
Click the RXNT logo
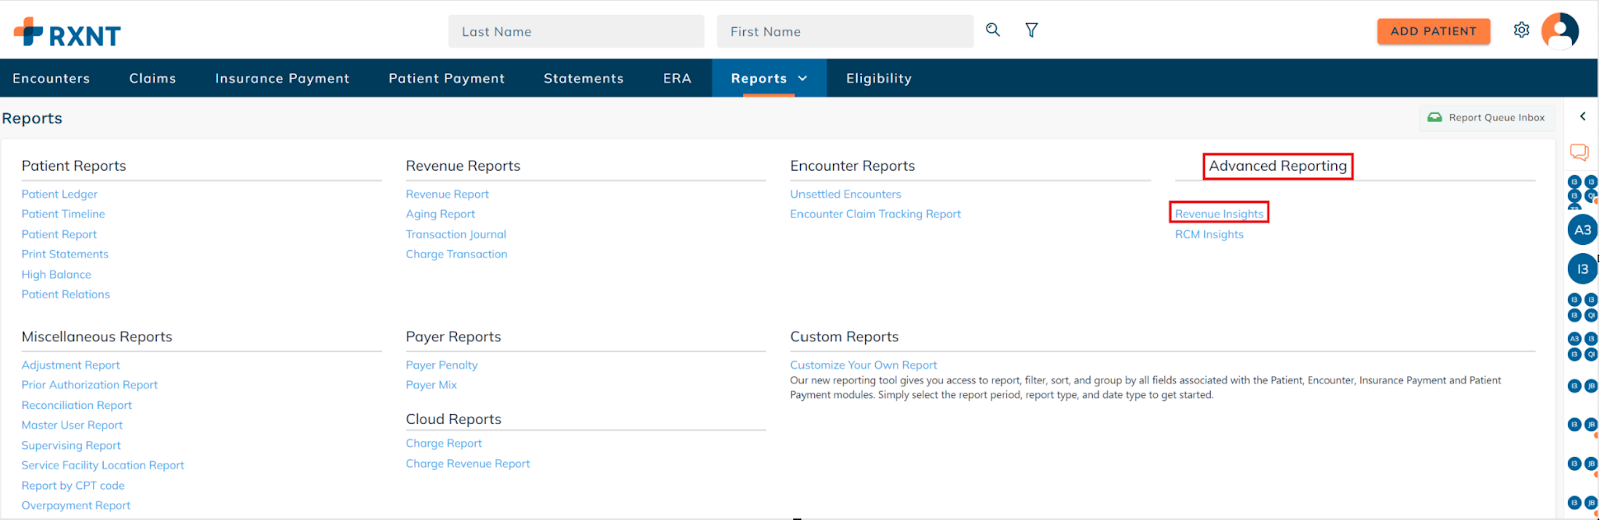point(67,33)
